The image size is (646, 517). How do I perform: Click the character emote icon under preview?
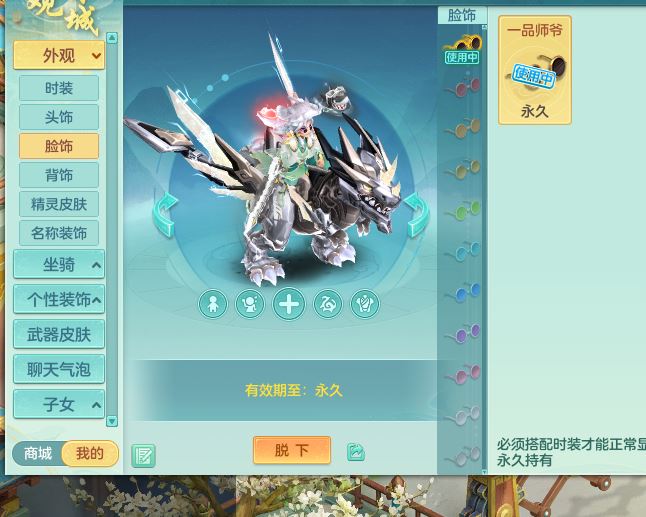[x=250, y=304]
